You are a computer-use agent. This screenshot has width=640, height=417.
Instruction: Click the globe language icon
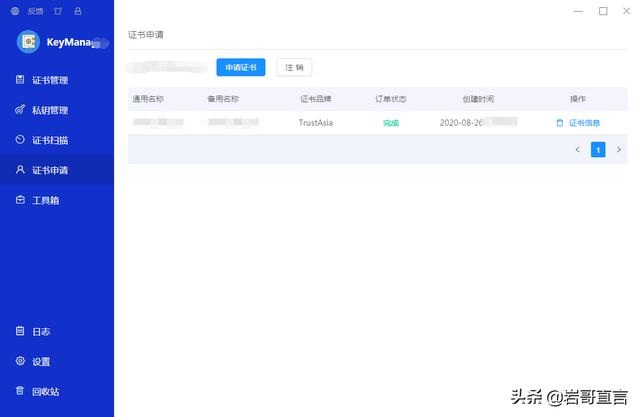coord(15,11)
